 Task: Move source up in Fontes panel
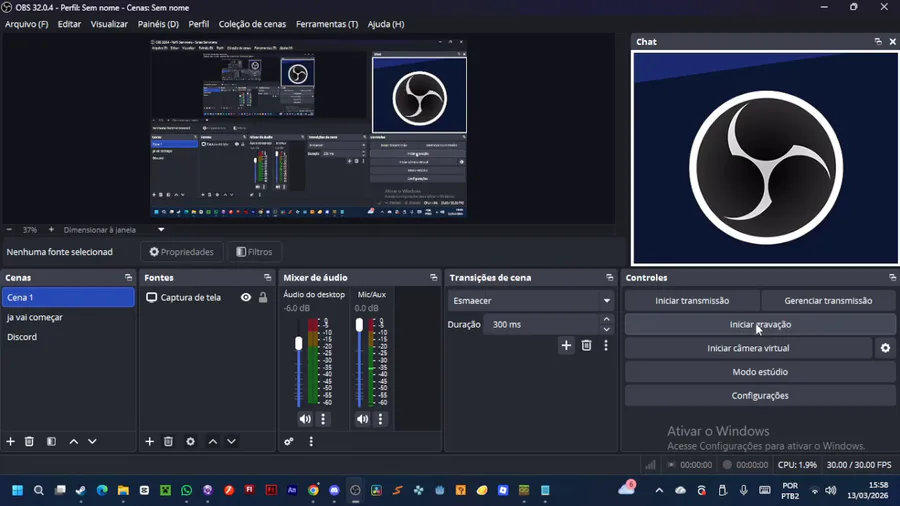(213, 441)
